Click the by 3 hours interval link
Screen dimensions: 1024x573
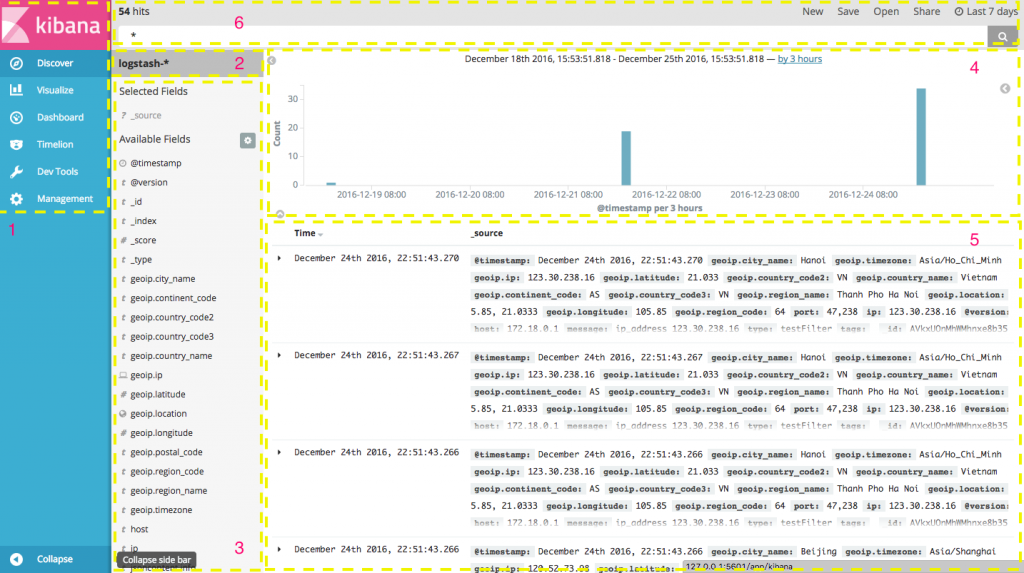coord(799,59)
